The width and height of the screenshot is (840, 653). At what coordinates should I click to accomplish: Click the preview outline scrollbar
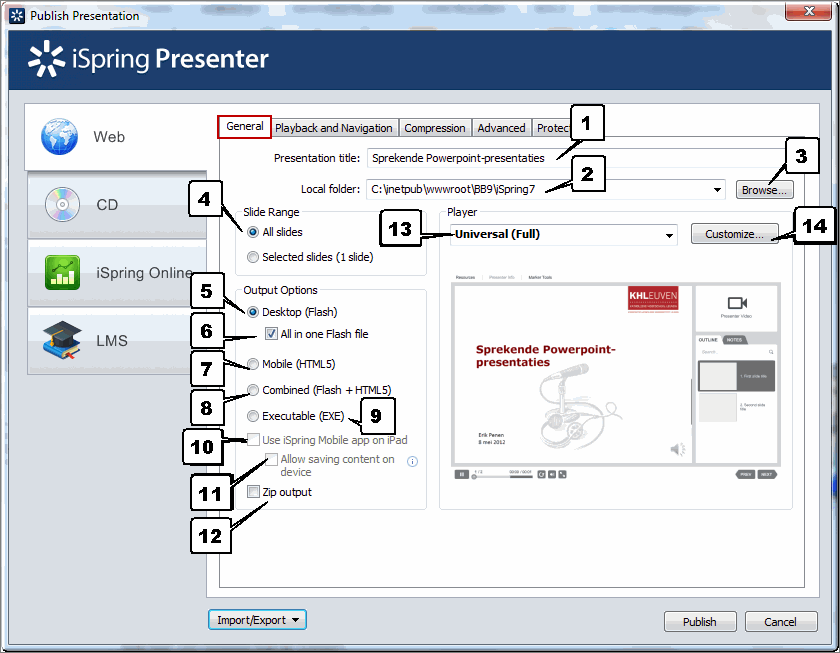coord(692,402)
